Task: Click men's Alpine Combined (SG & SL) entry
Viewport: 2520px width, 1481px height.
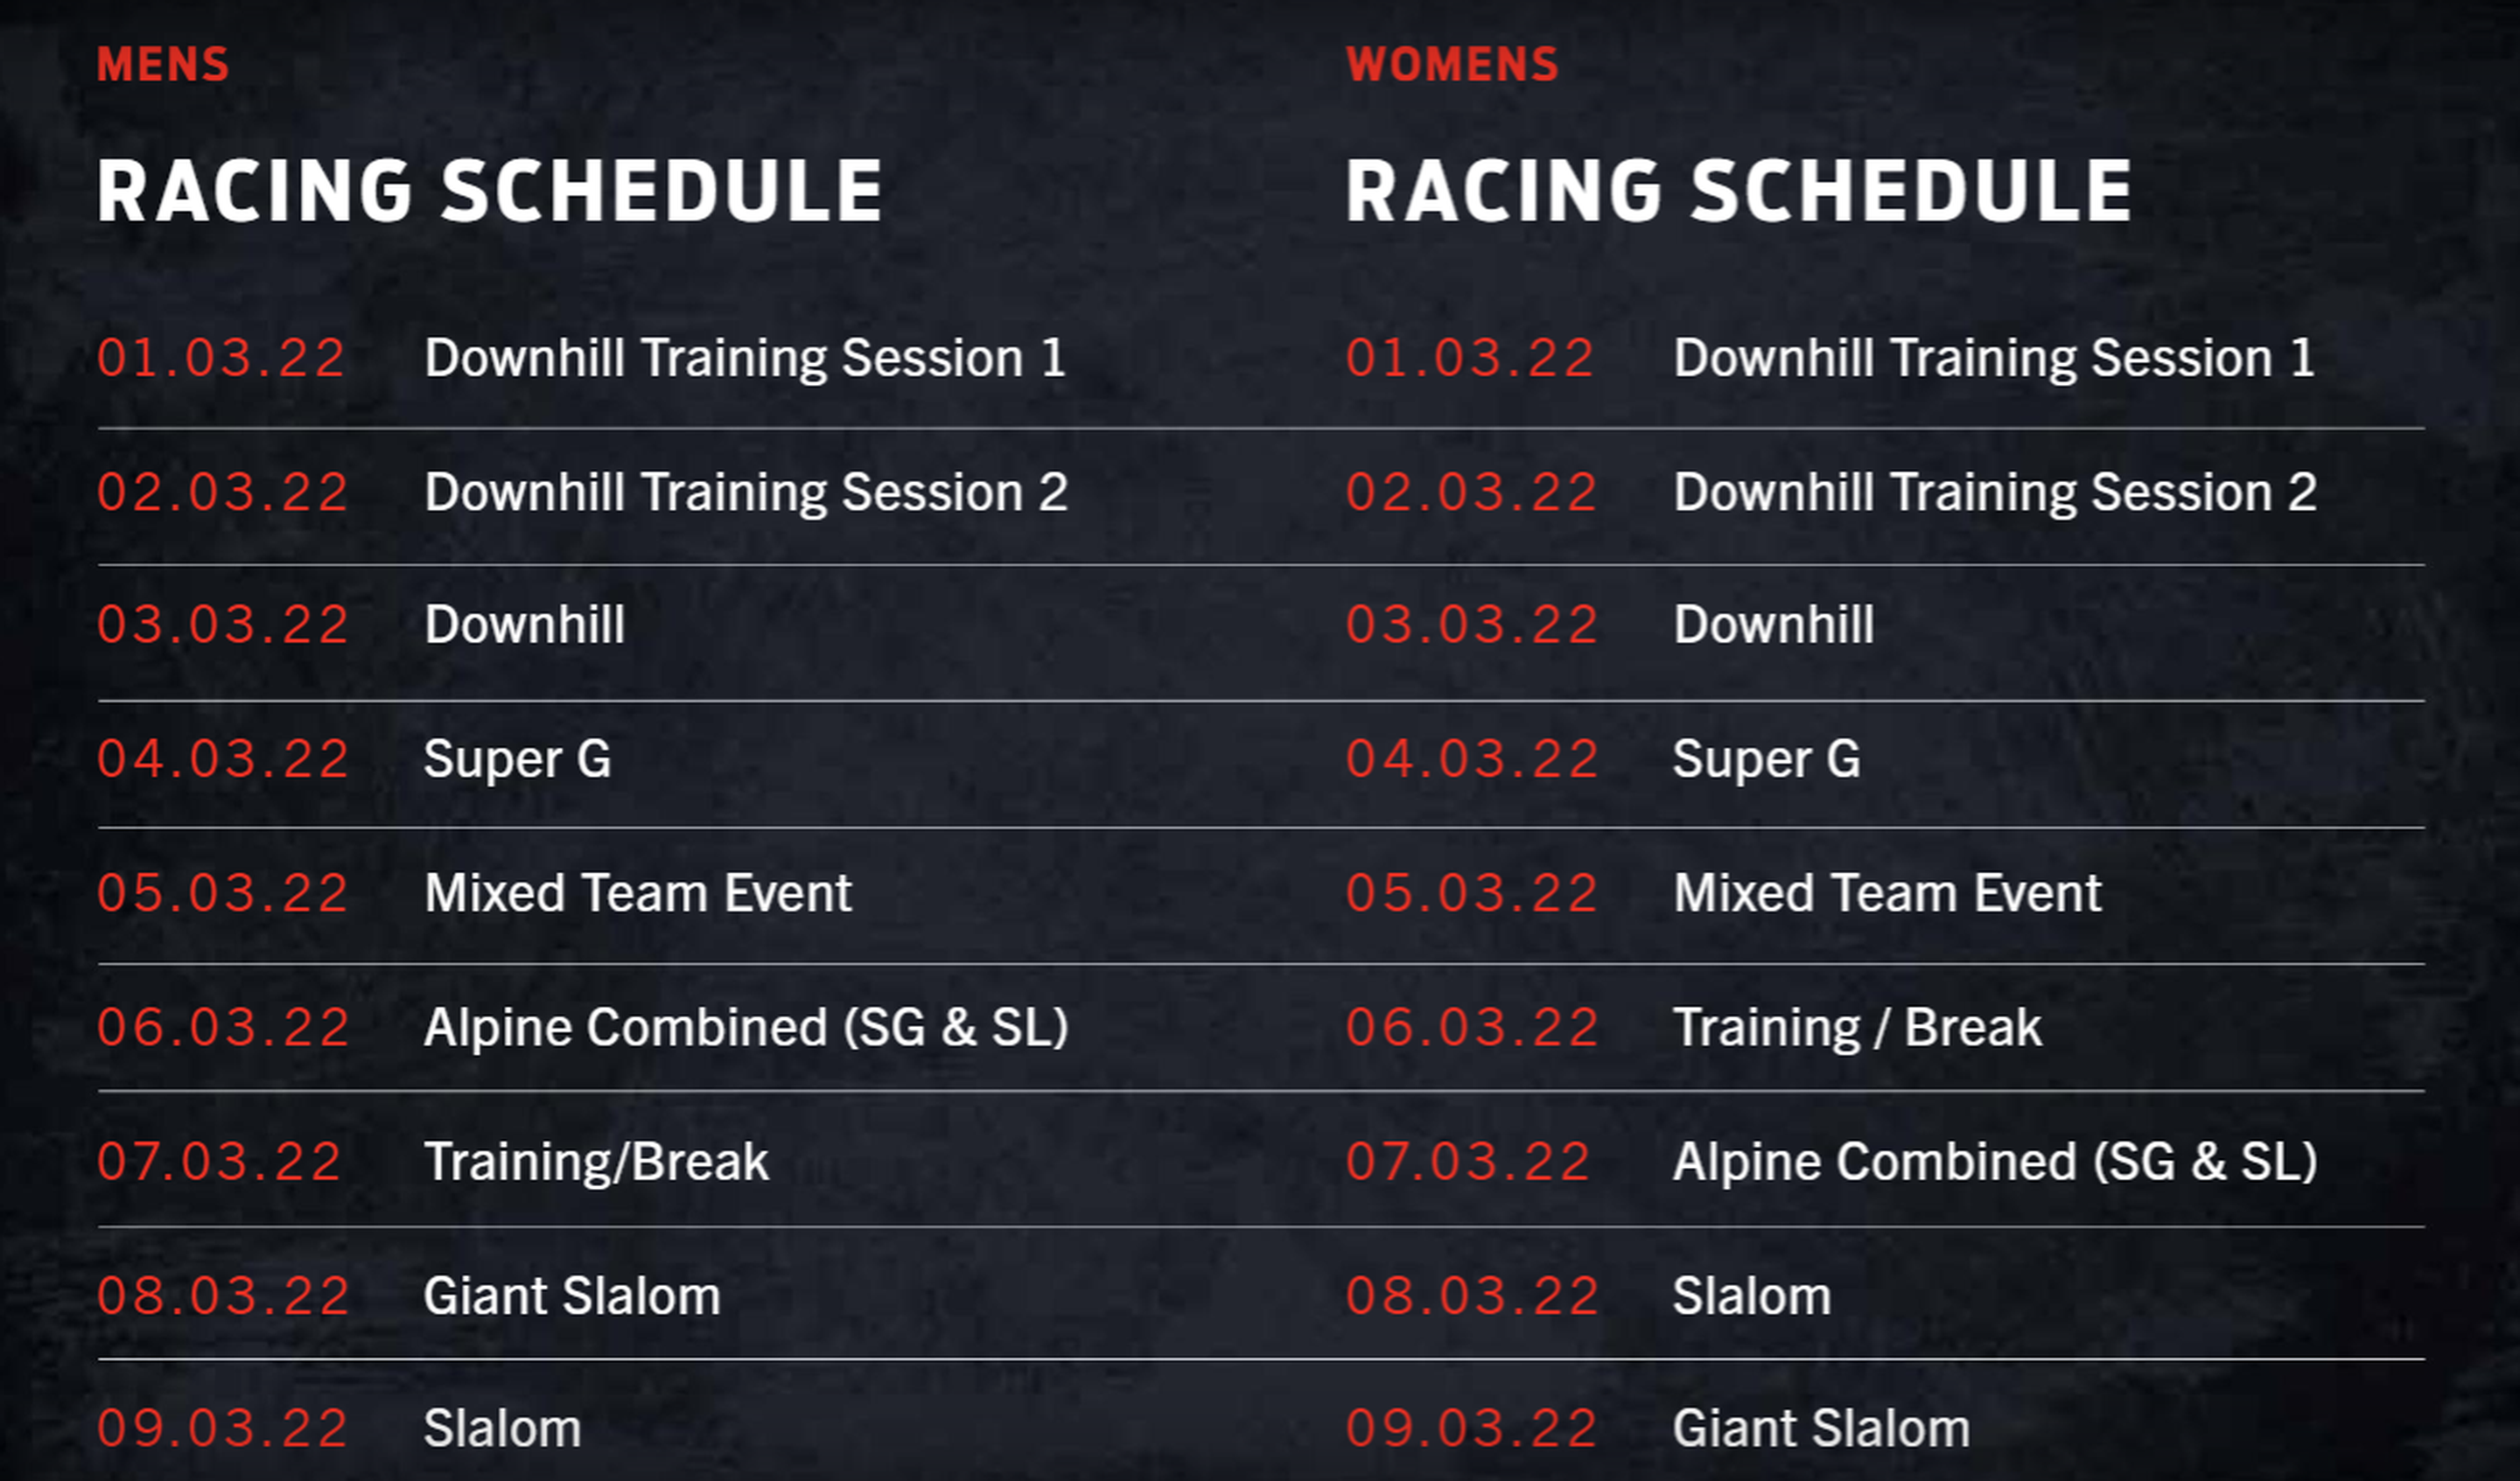Action: (746, 1027)
